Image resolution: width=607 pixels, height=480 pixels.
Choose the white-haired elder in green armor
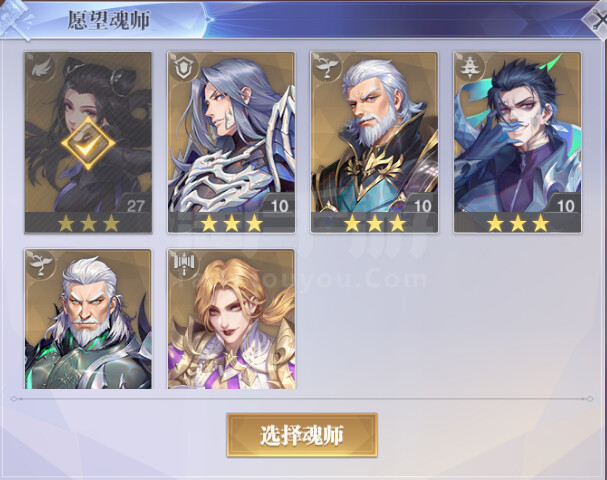(x=88, y=319)
